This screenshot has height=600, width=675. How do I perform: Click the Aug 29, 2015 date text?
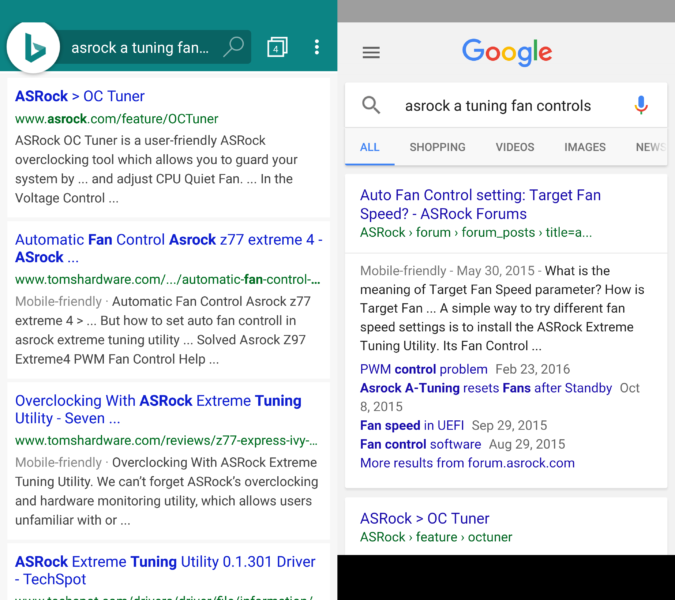[x=527, y=444]
